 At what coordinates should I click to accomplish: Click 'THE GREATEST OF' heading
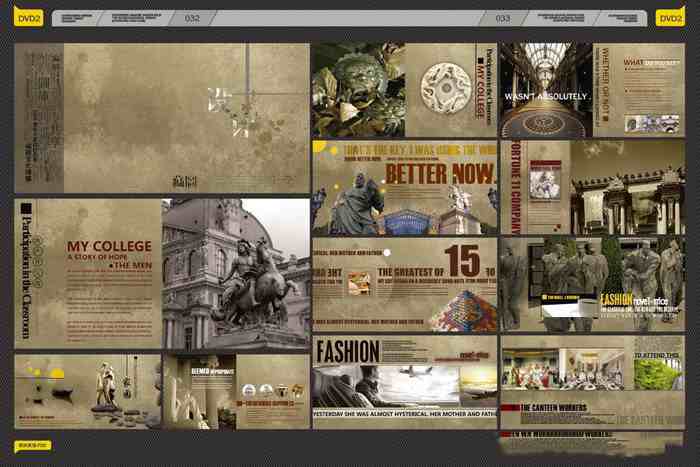[x=411, y=272]
